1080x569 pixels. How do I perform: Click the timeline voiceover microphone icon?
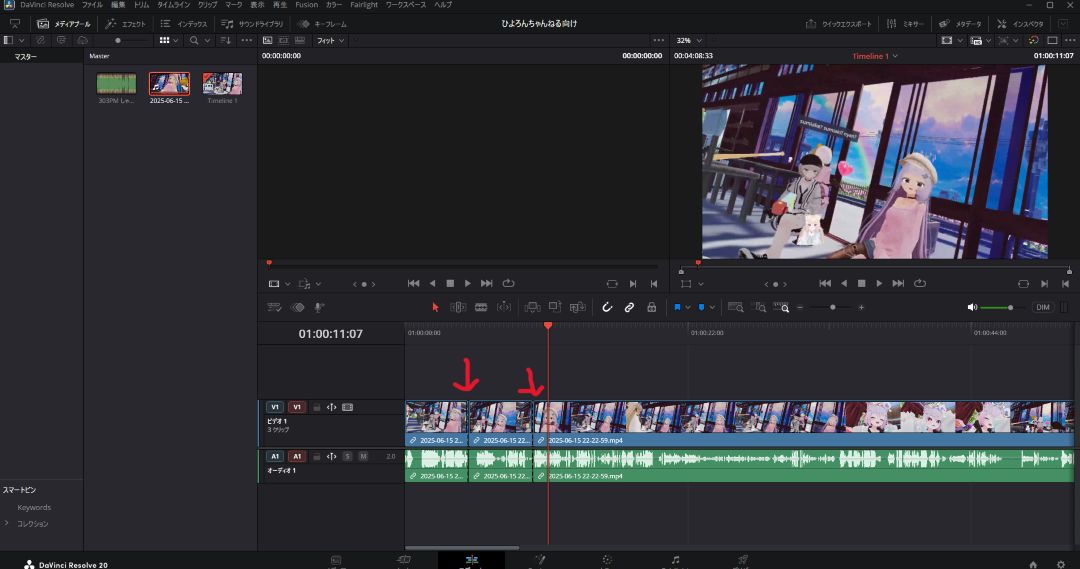[x=320, y=308]
